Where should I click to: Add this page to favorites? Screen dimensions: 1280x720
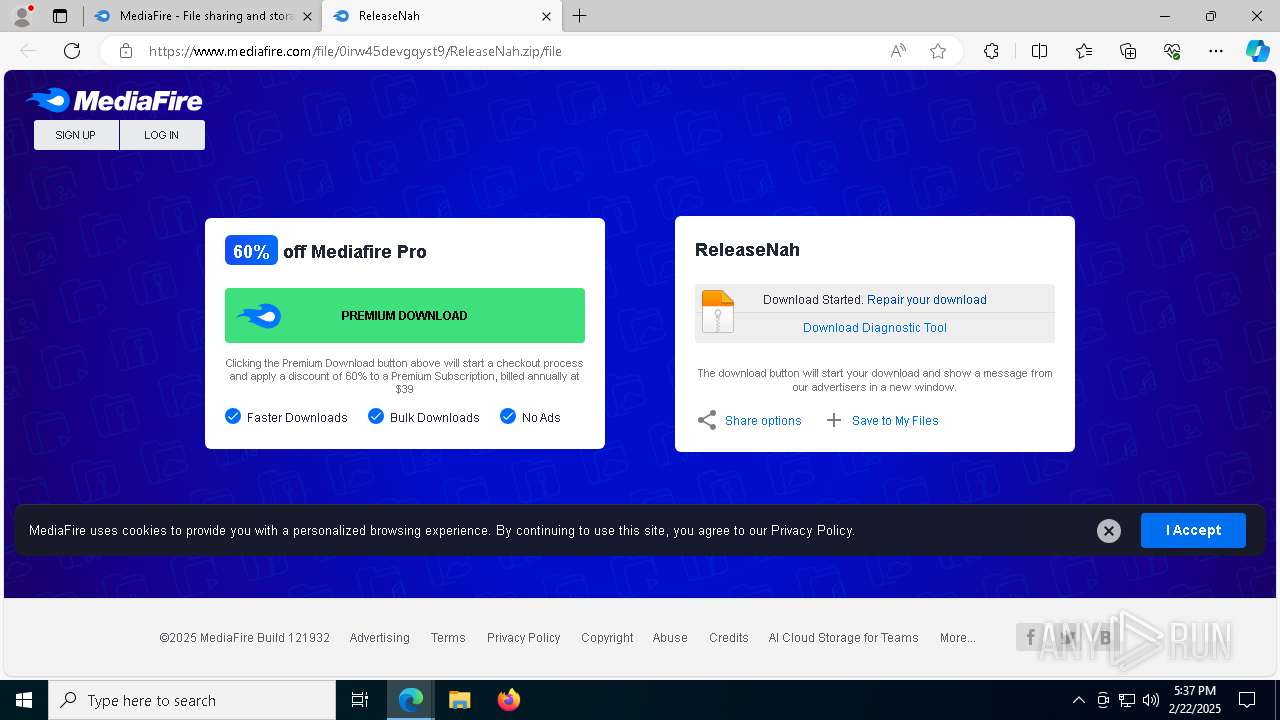click(x=938, y=51)
